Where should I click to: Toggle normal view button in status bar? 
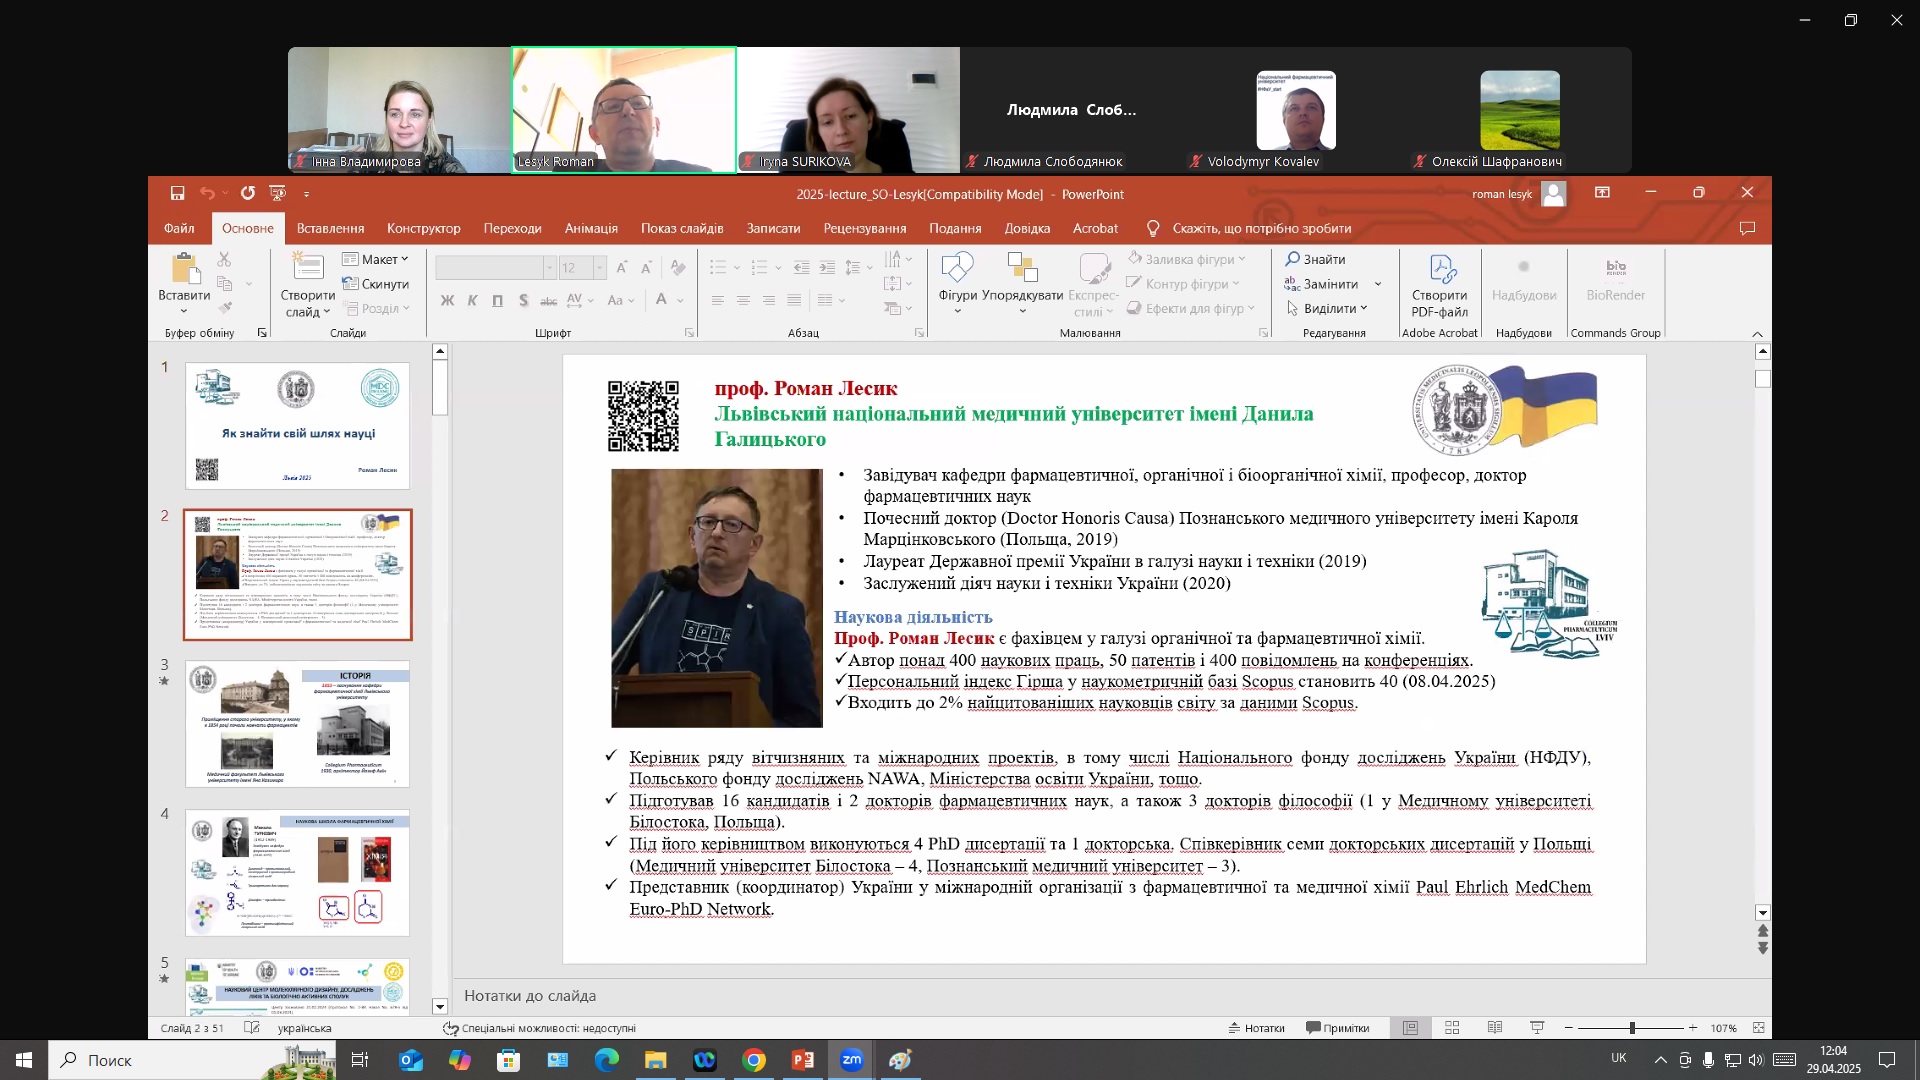point(1410,1028)
